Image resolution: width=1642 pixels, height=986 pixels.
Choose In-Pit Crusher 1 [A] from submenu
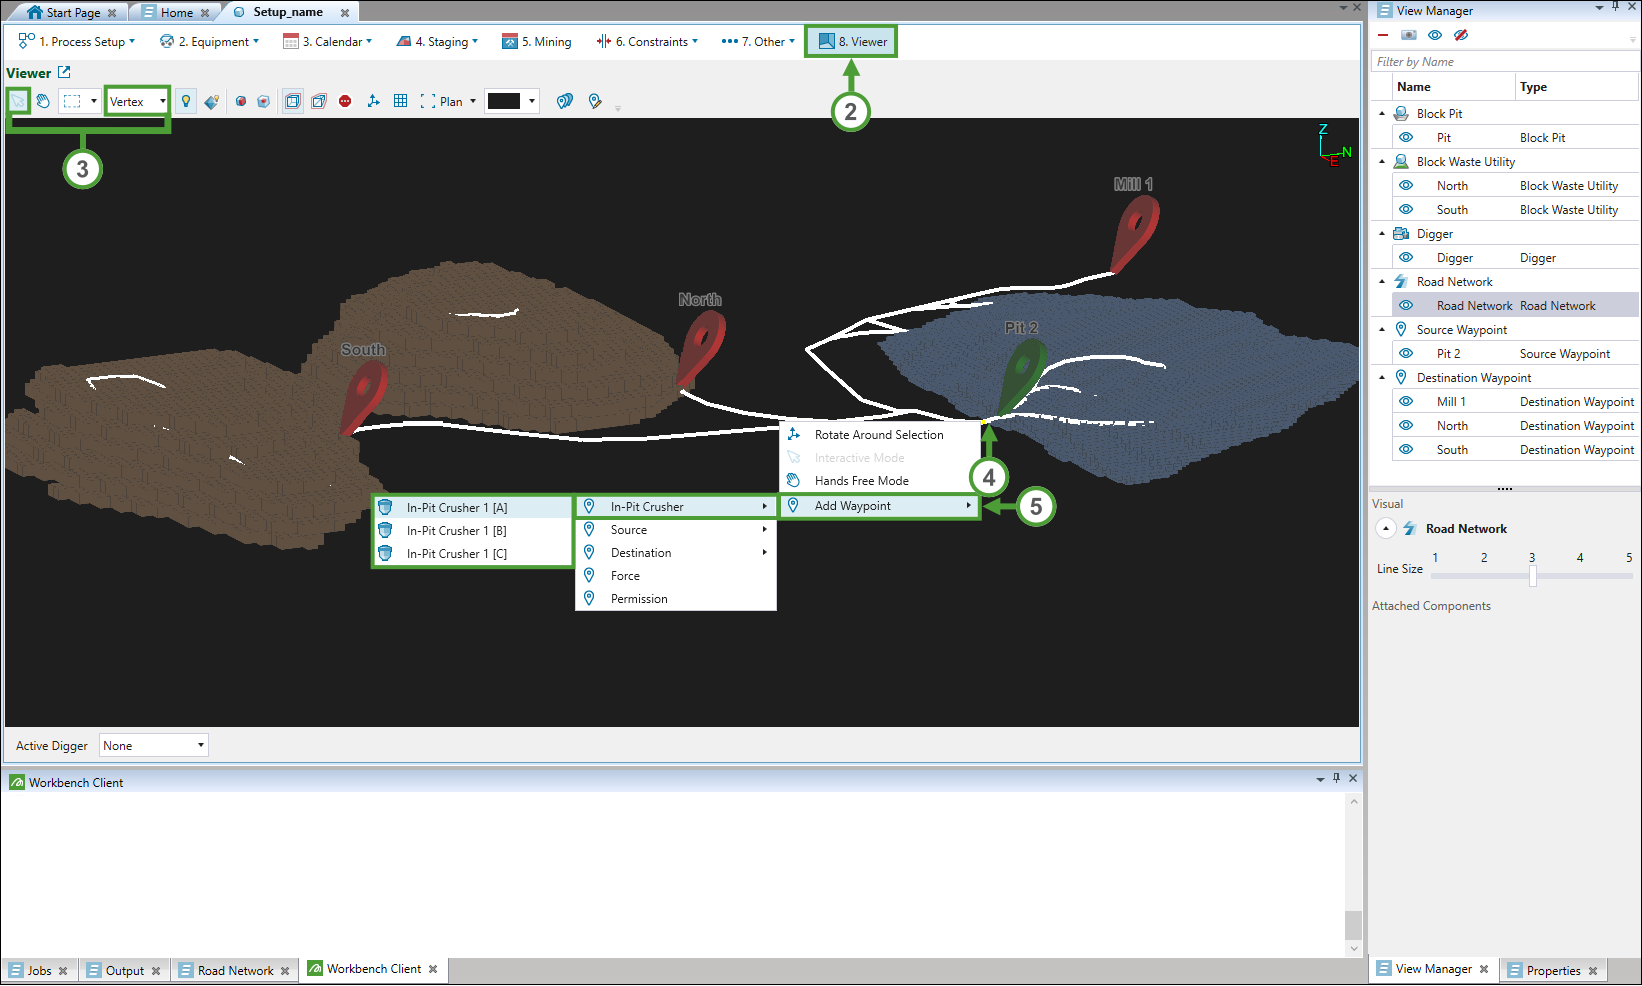click(x=457, y=508)
